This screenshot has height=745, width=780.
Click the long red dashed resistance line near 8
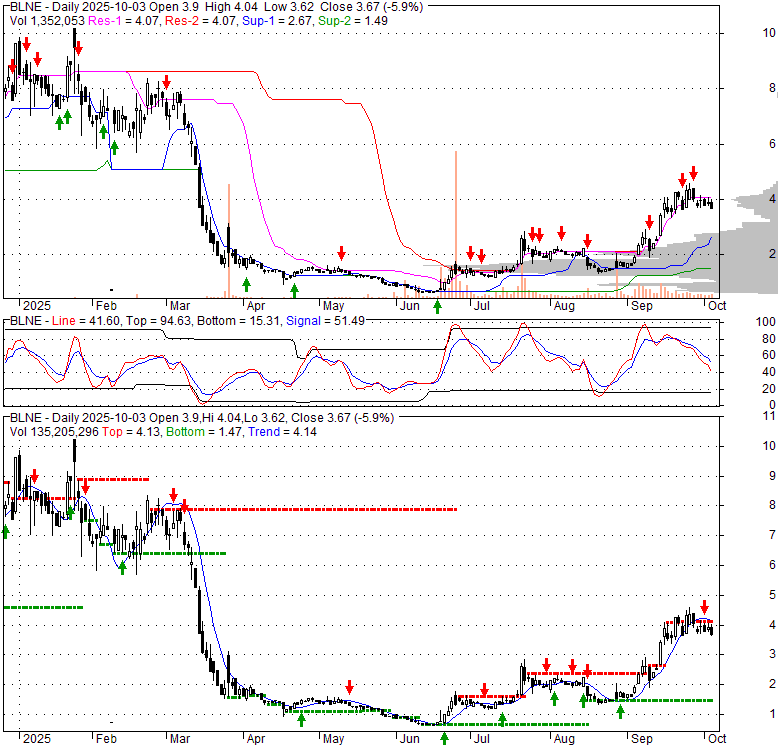(304, 509)
